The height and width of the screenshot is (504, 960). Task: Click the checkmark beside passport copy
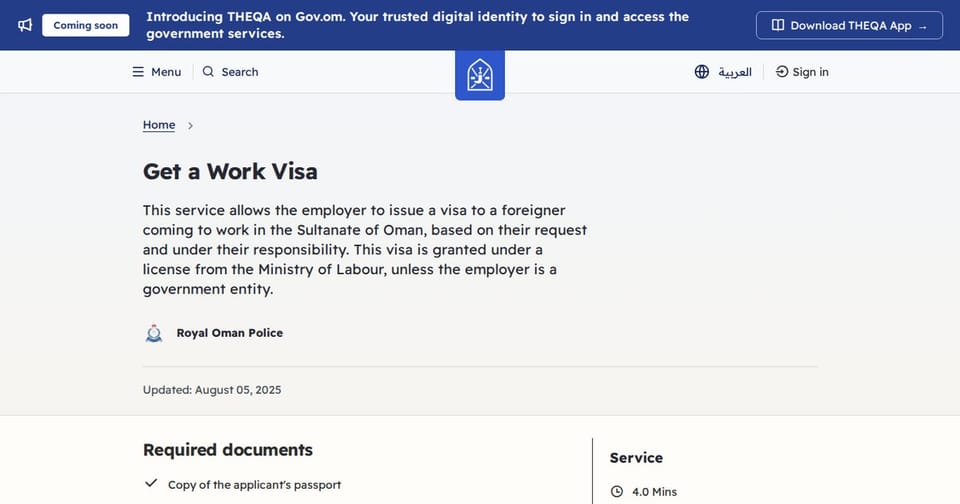pyautogui.click(x=151, y=483)
